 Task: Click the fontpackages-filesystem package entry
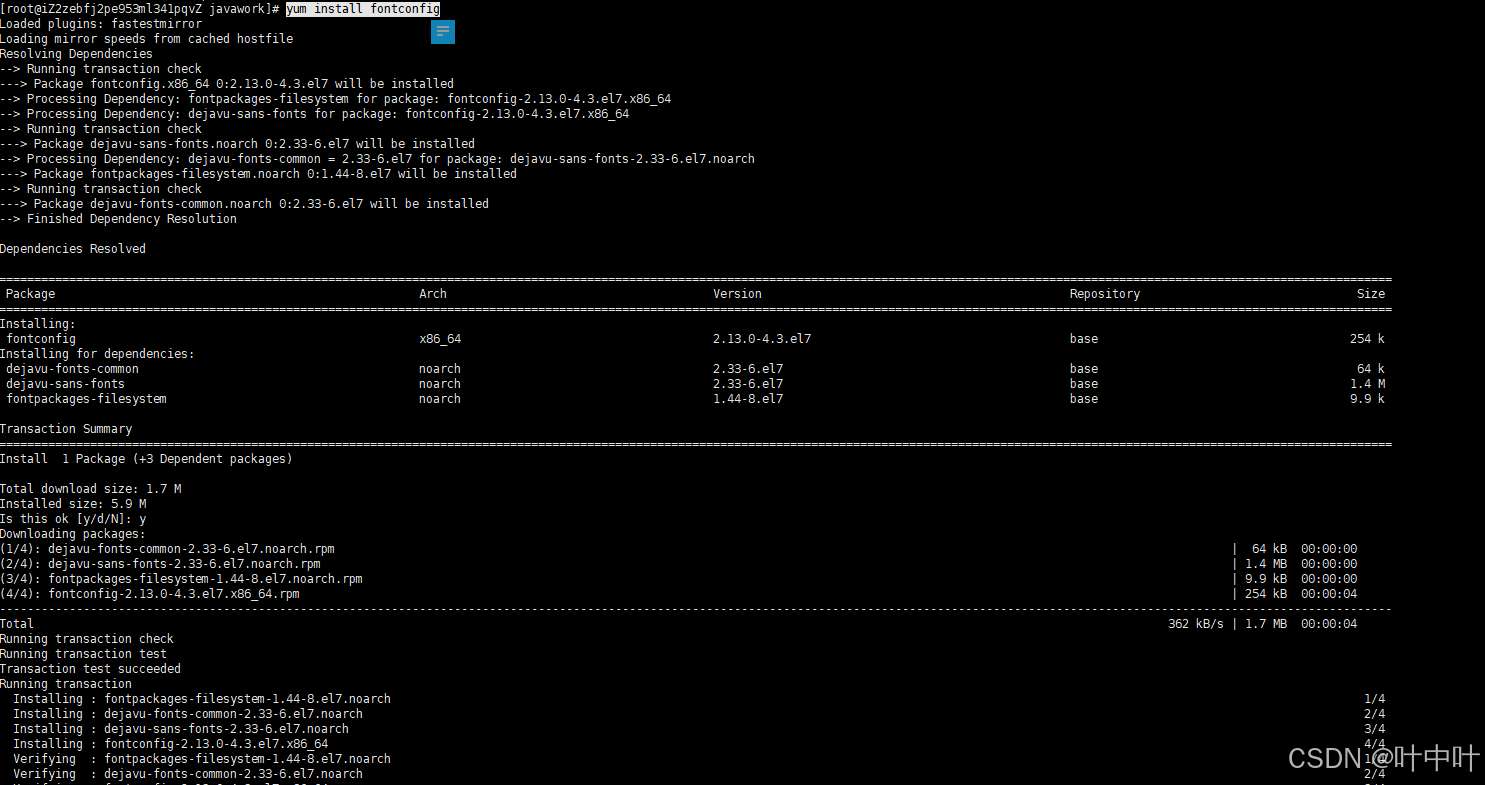(86, 398)
